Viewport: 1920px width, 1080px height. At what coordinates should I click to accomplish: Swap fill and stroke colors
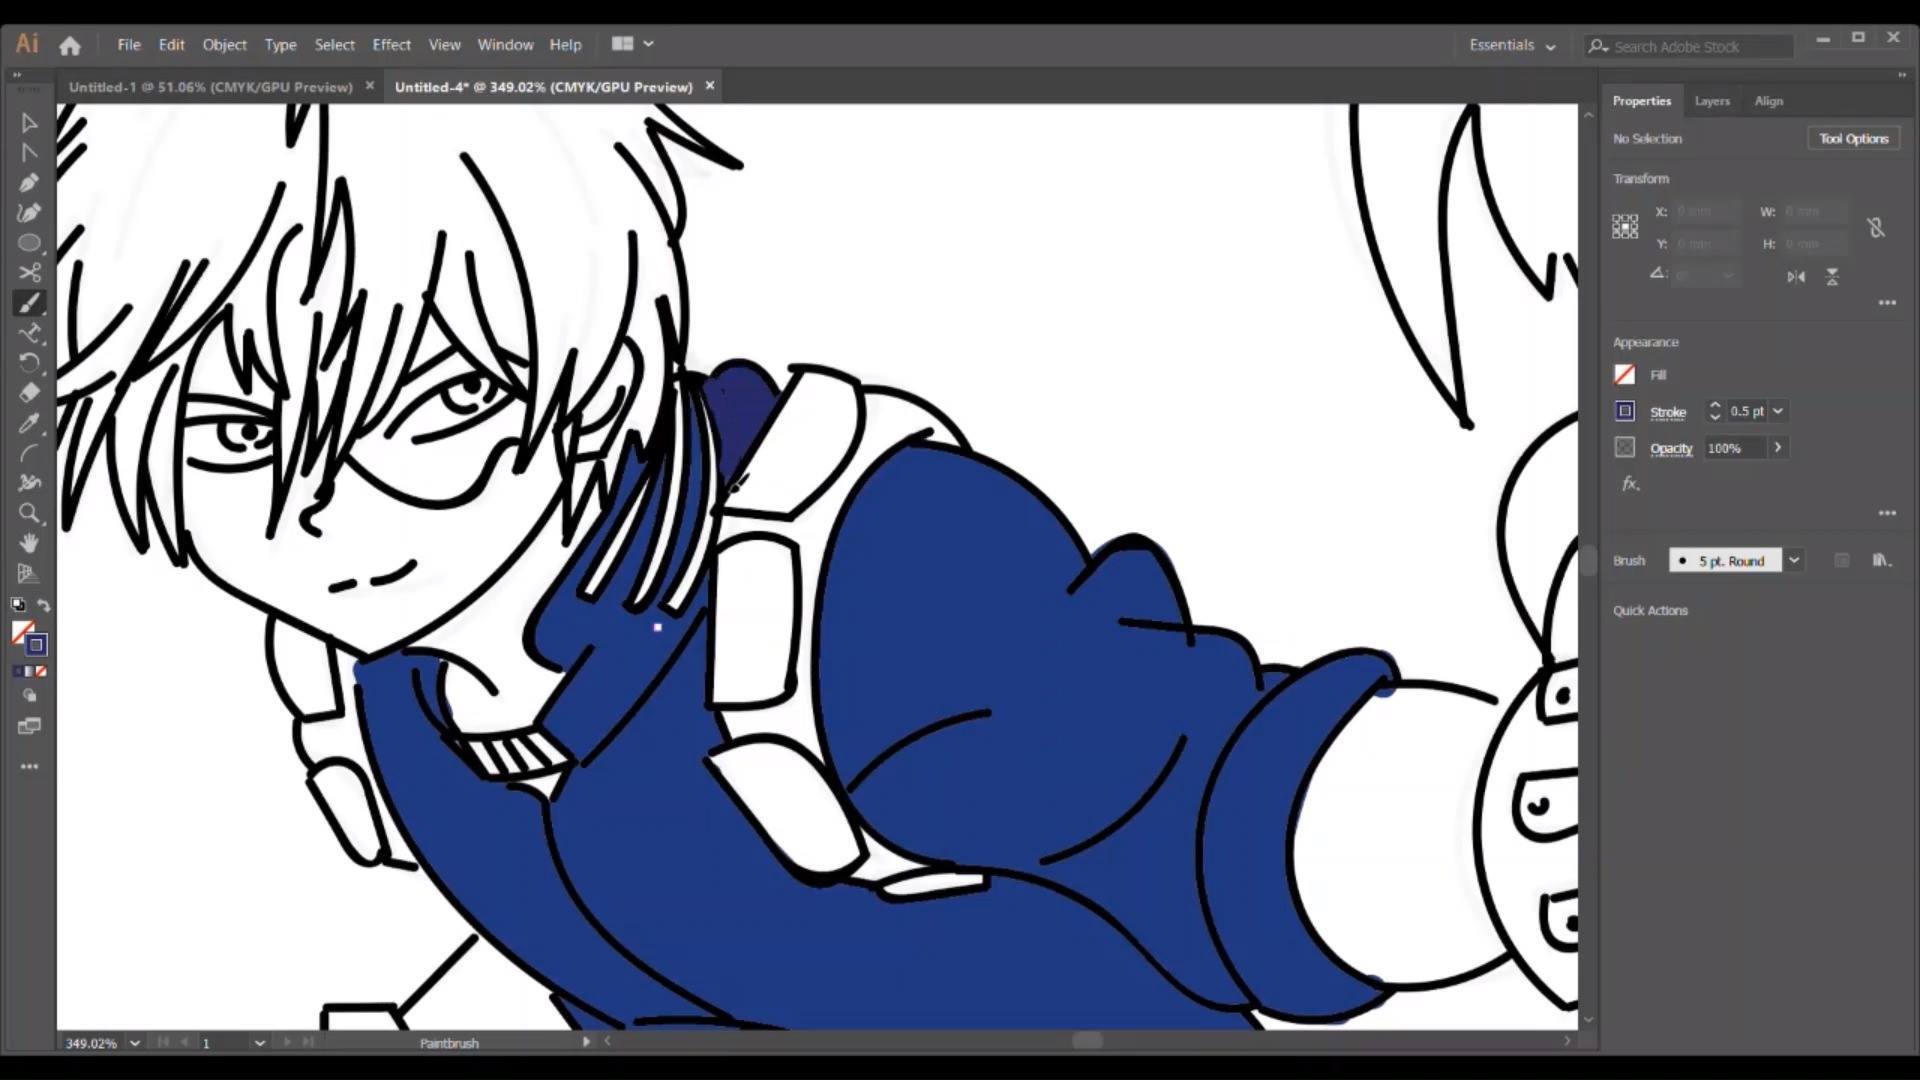43,605
